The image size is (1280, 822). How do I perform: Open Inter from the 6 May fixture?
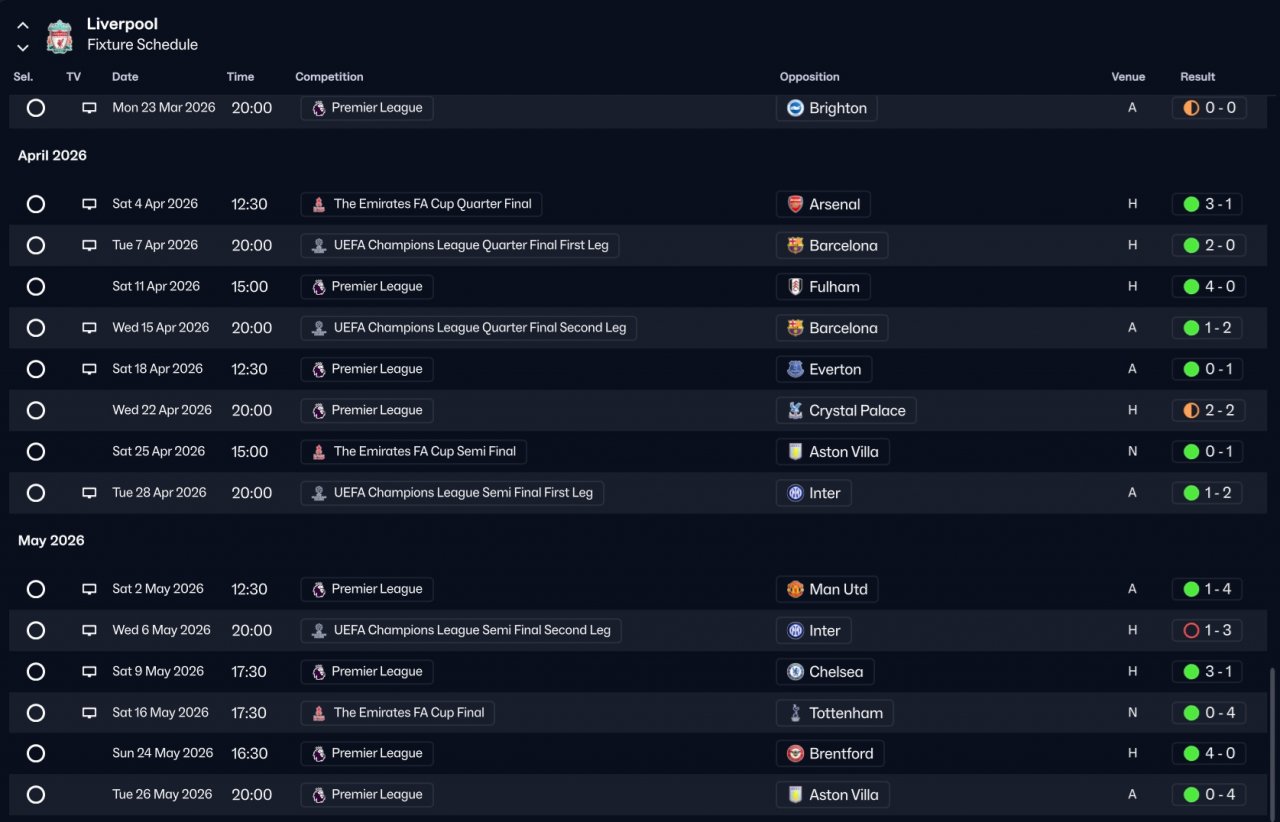click(x=814, y=631)
